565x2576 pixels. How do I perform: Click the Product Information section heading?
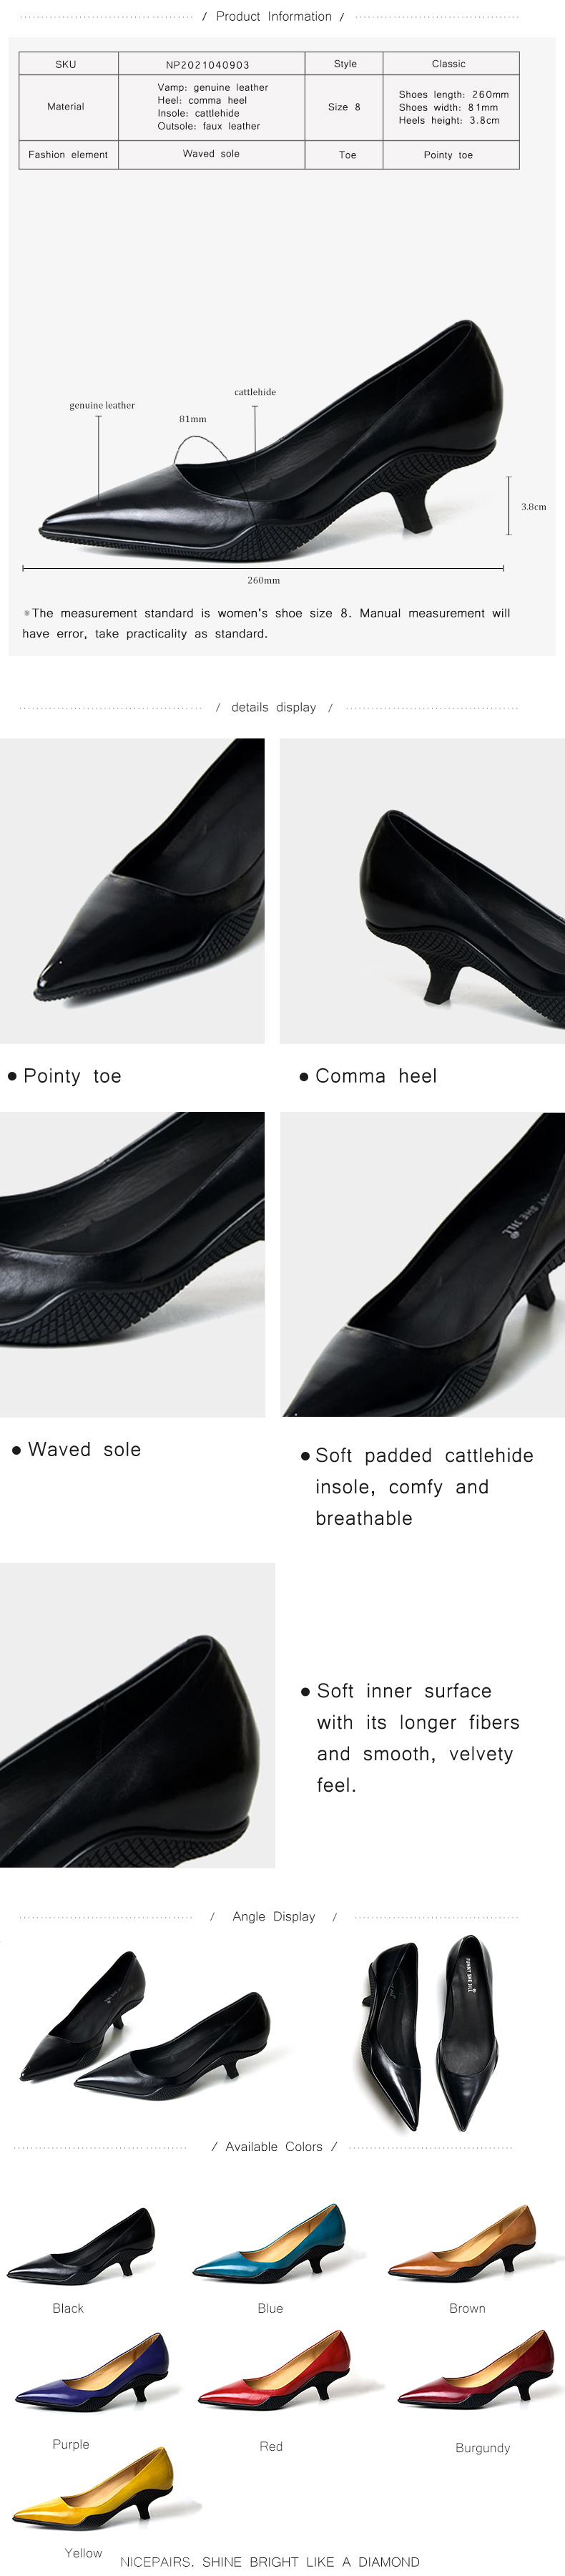[x=273, y=16]
